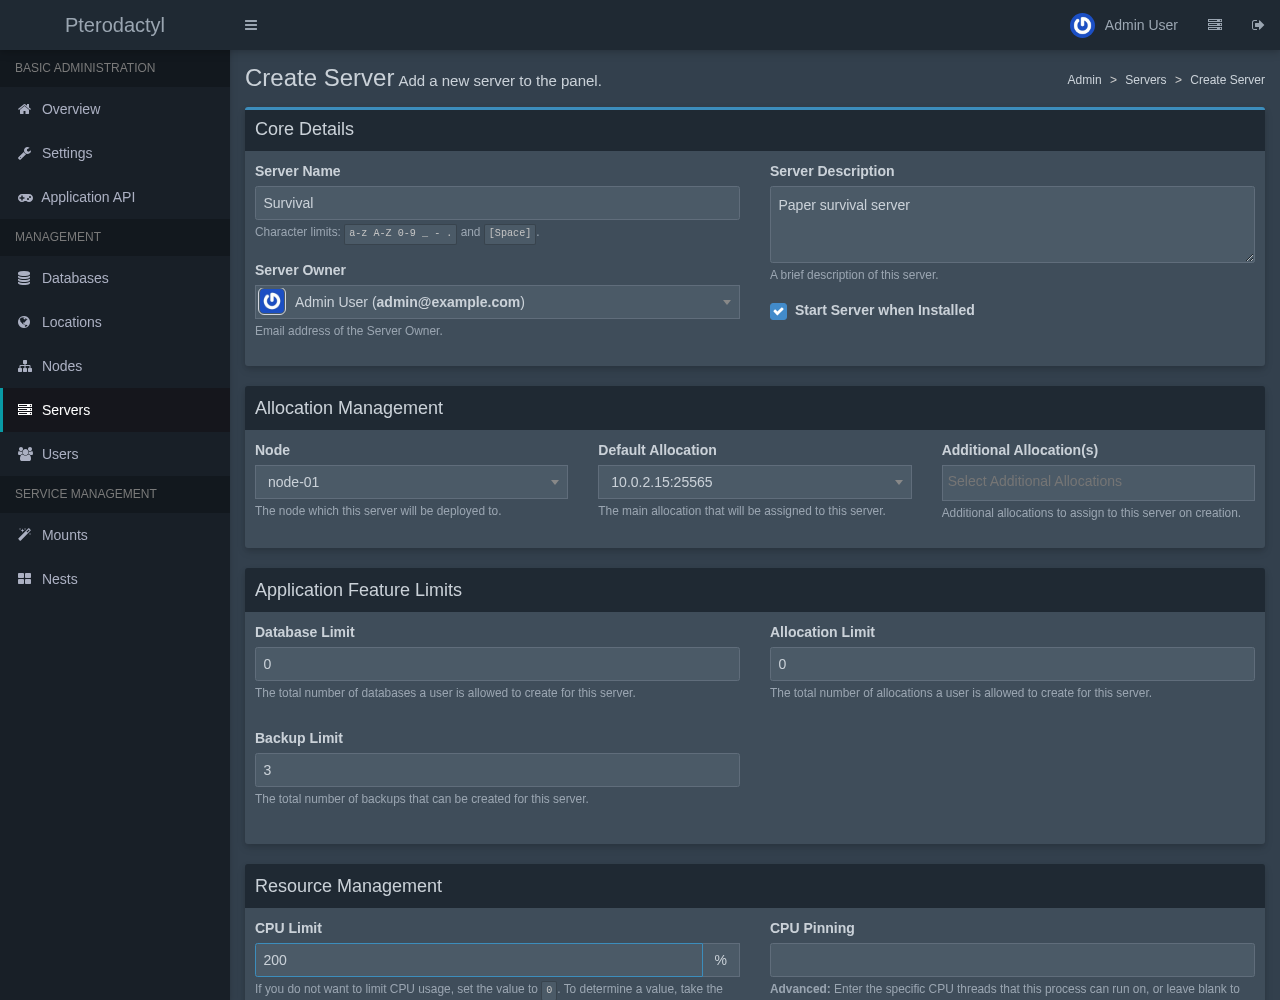Viewport: 1280px width, 1000px height.
Task: Click Admin breadcrumb link
Action: pos(1084,80)
